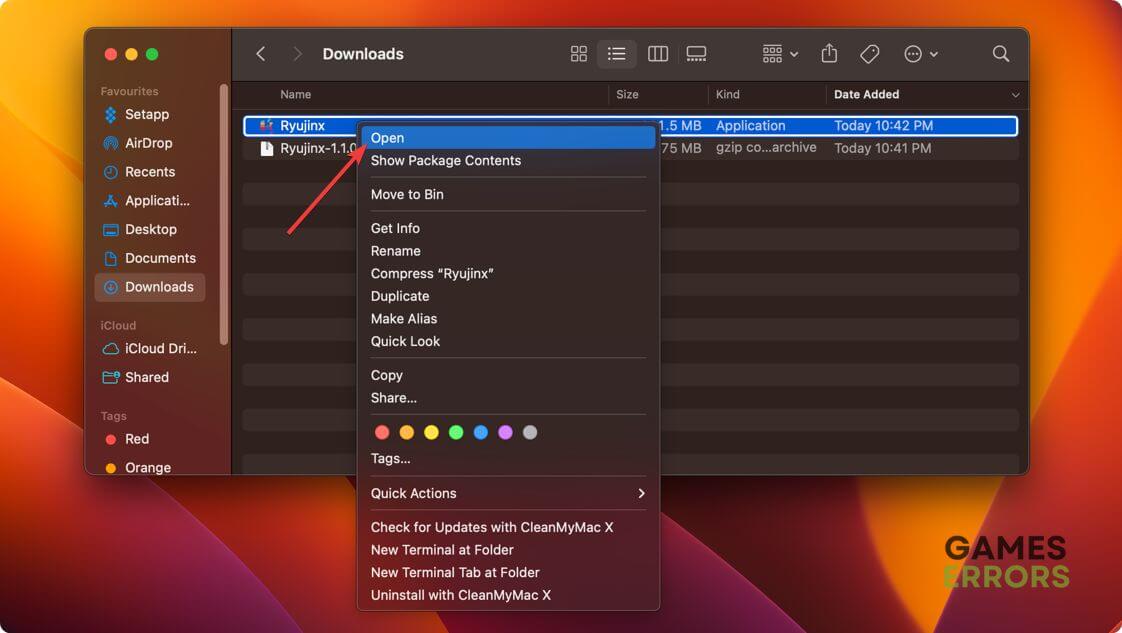This screenshot has height=633, width=1122.
Task: Click the Share toolbar icon
Action: 829,54
